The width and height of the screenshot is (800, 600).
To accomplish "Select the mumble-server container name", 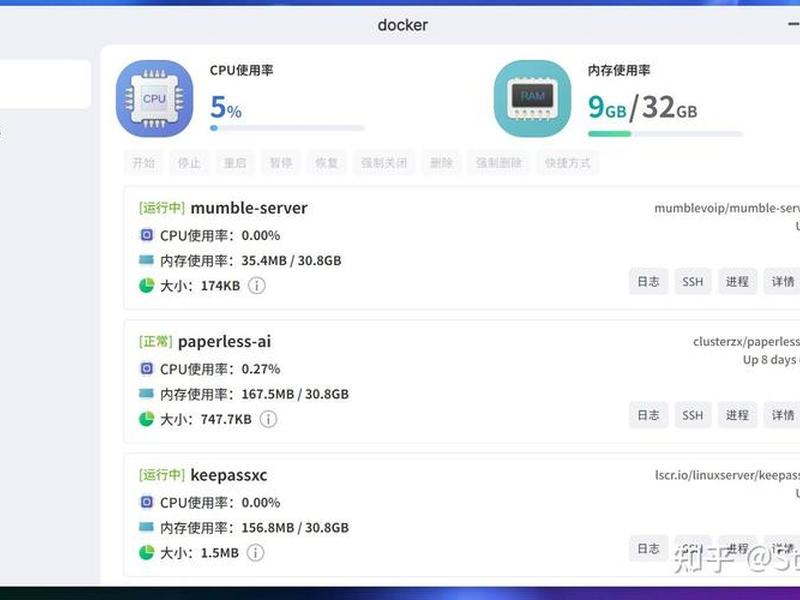I will [x=249, y=208].
